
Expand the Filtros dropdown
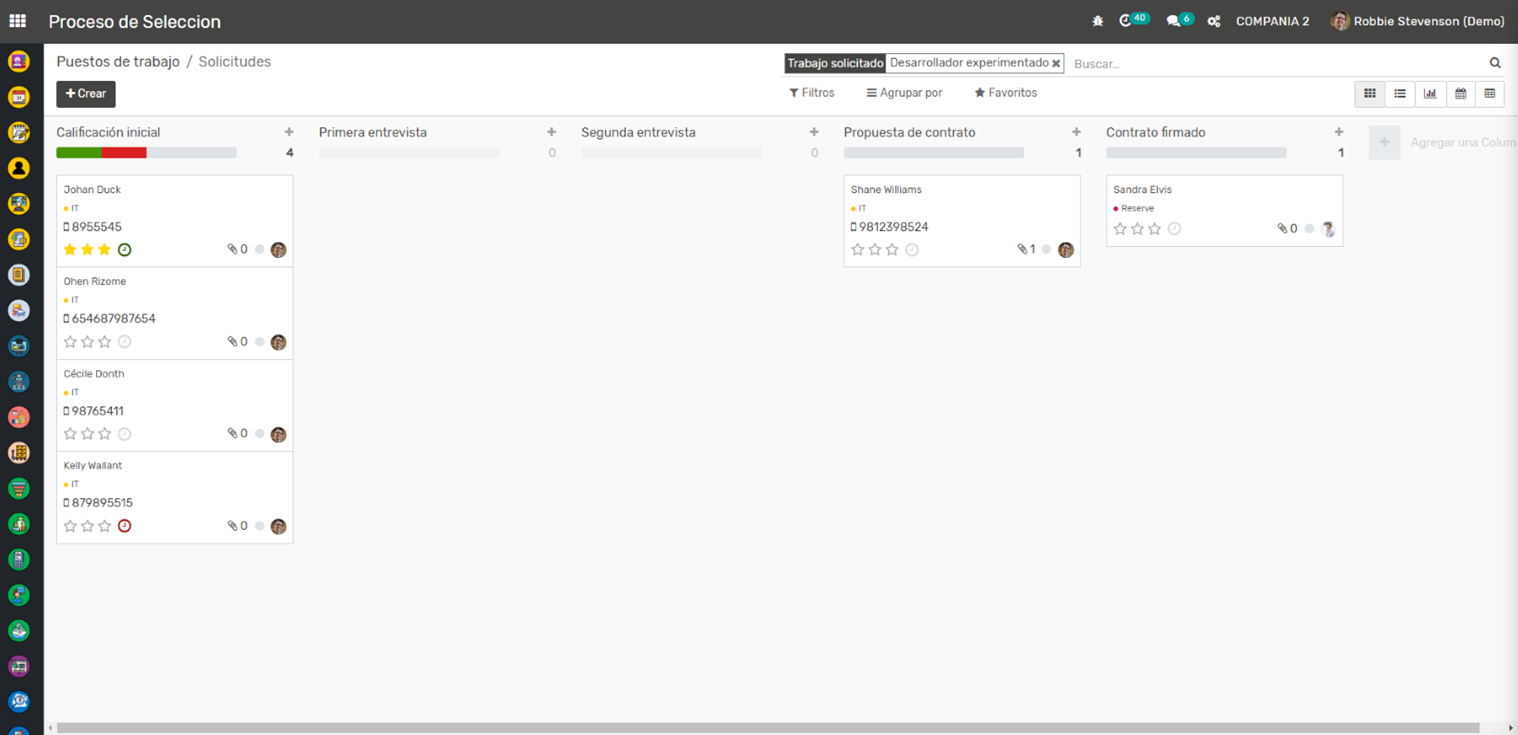811,93
